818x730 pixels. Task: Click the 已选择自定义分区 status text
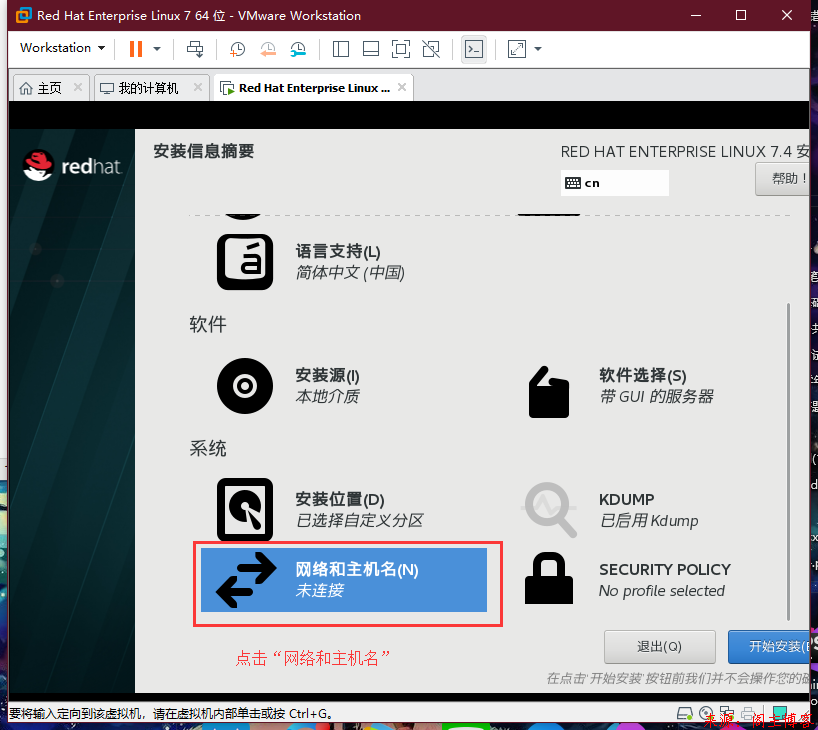(359, 520)
